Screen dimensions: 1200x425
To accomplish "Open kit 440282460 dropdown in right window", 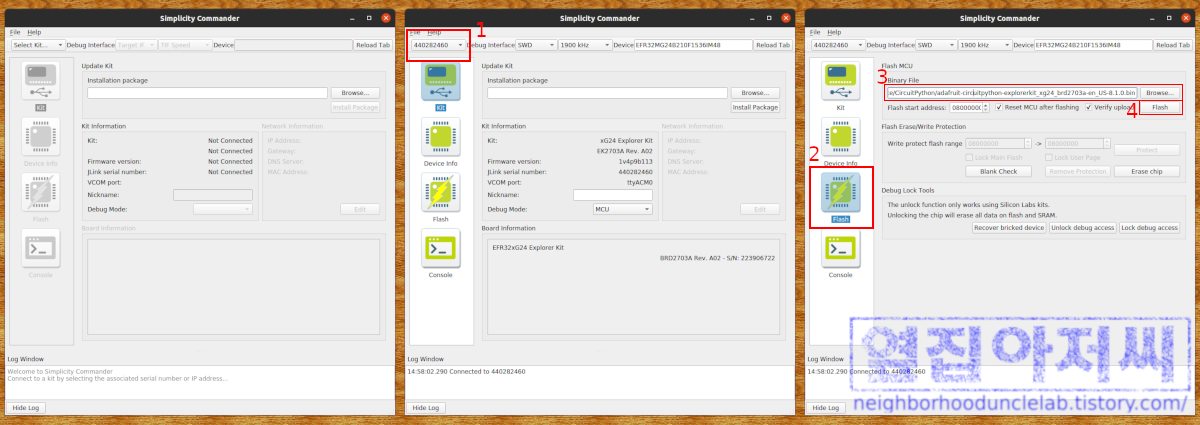I will coord(839,45).
